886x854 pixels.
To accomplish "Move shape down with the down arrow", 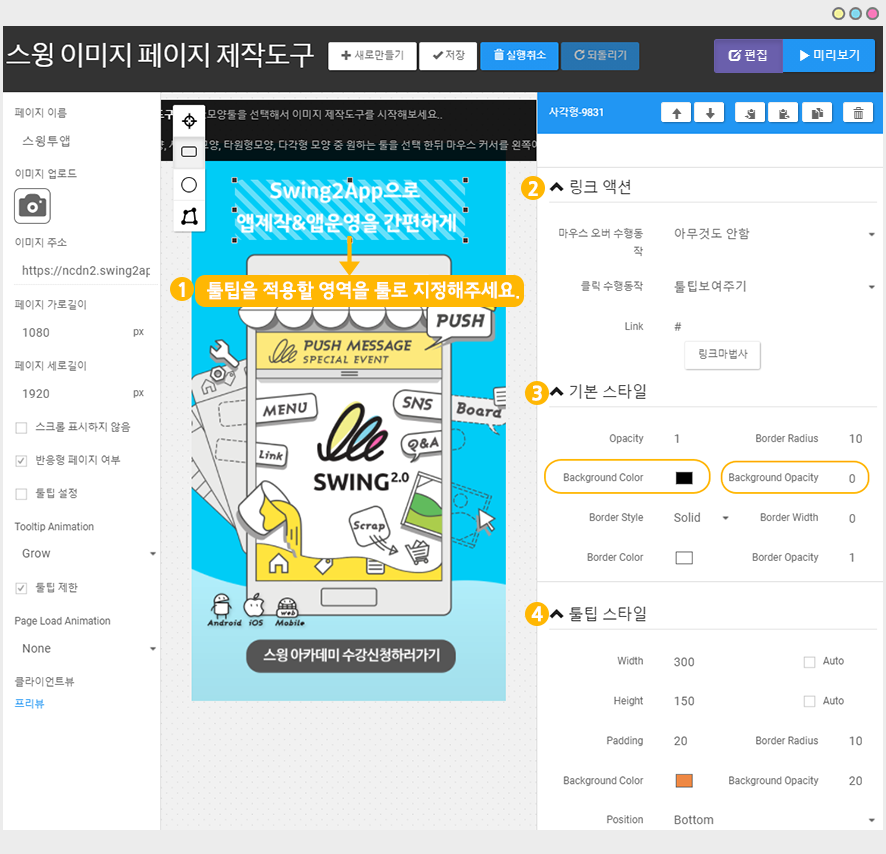I will [709, 113].
